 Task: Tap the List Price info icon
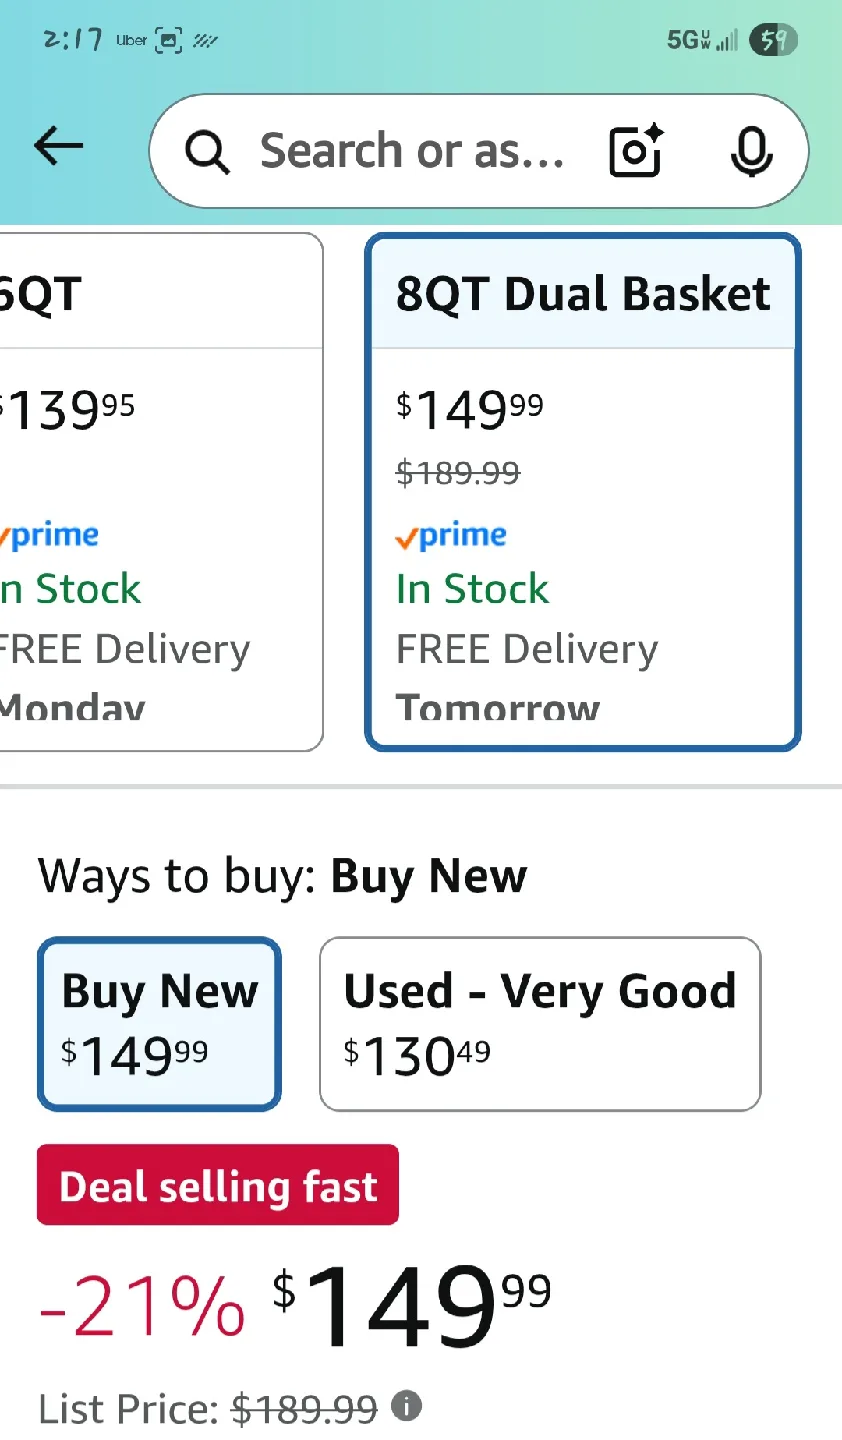pyautogui.click(x=406, y=1405)
